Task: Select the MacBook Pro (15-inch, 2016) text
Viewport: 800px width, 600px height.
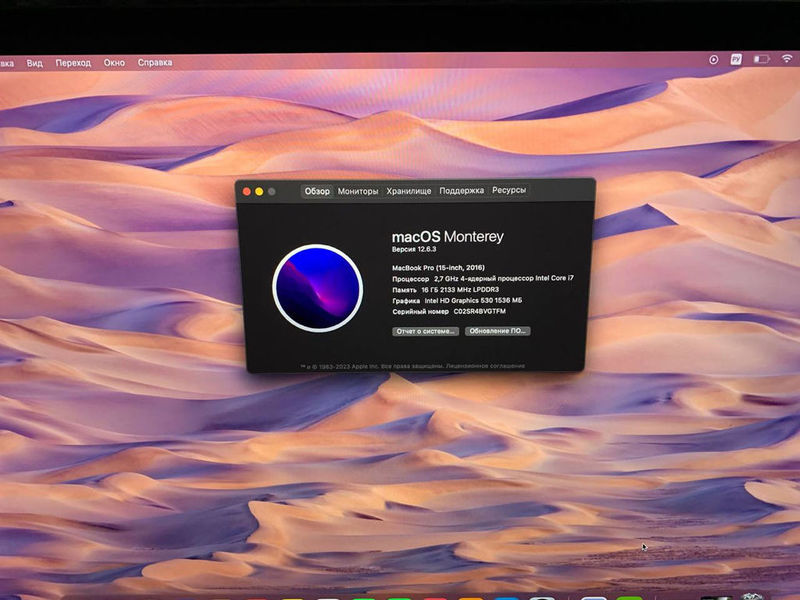Action: tap(438, 268)
